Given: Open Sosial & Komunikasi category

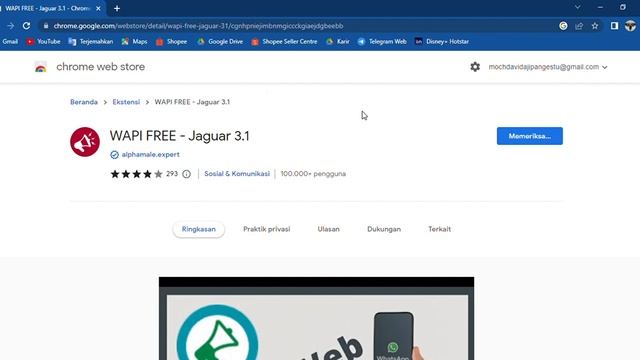Looking at the screenshot, I should pyautogui.click(x=237, y=174).
